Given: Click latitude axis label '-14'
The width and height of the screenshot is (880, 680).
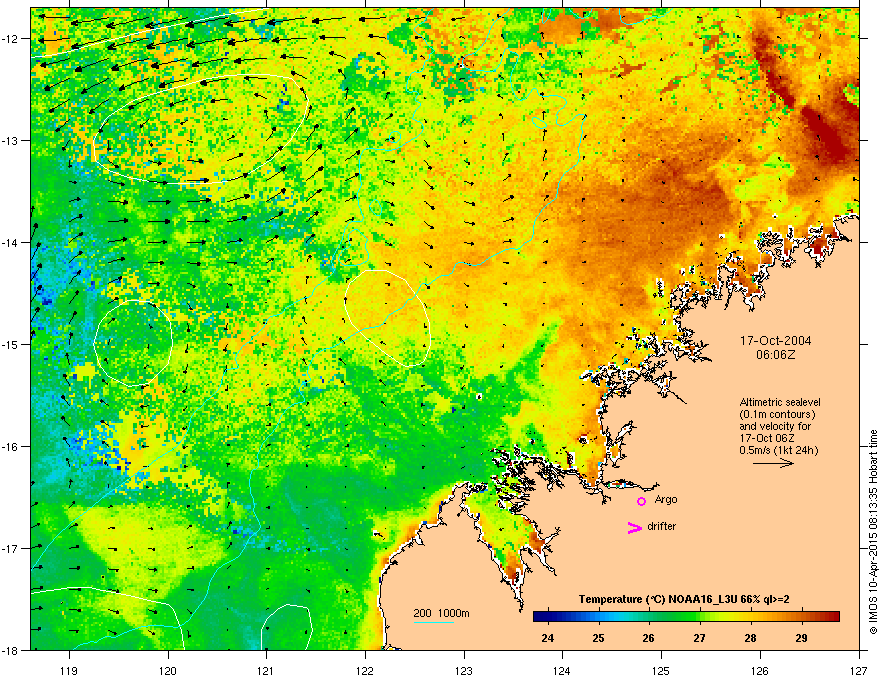Looking at the screenshot, I should click(x=11, y=242).
